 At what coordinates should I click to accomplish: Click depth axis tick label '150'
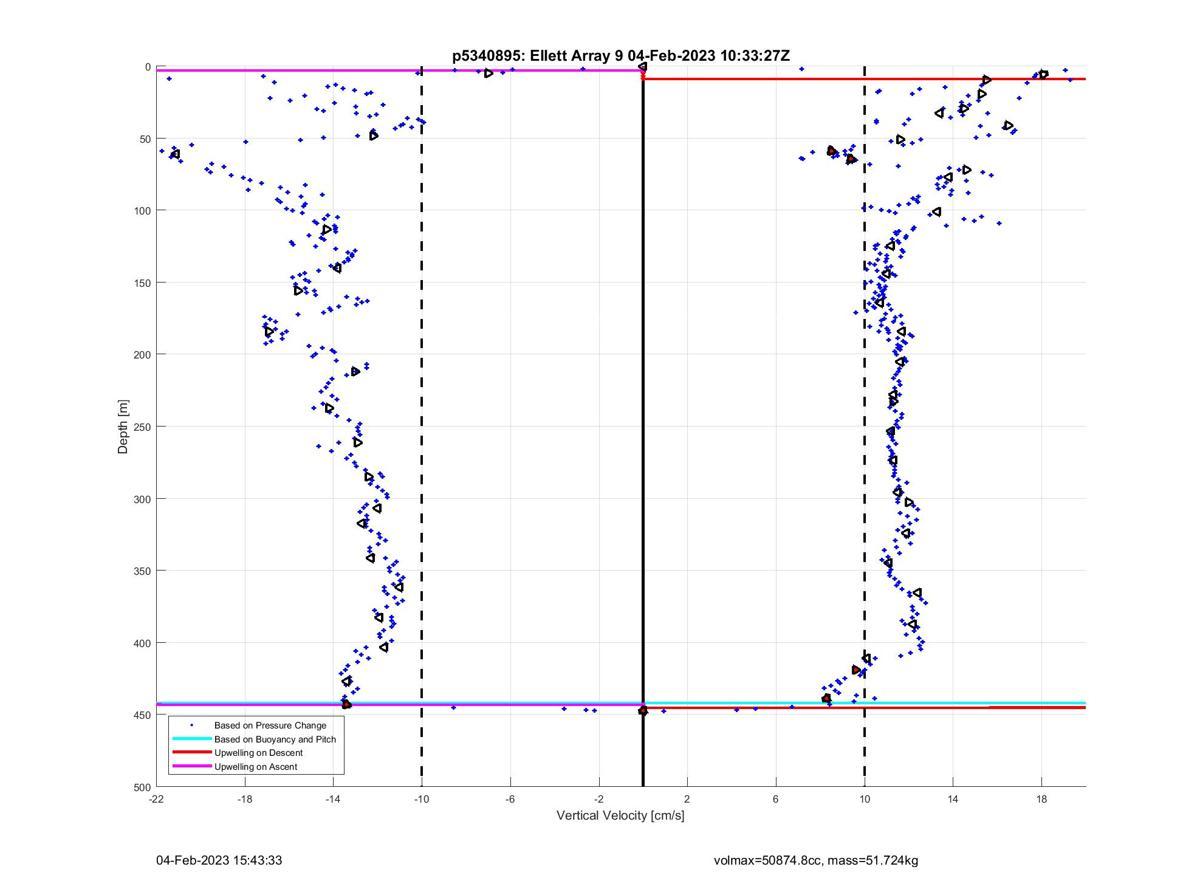[142, 283]
